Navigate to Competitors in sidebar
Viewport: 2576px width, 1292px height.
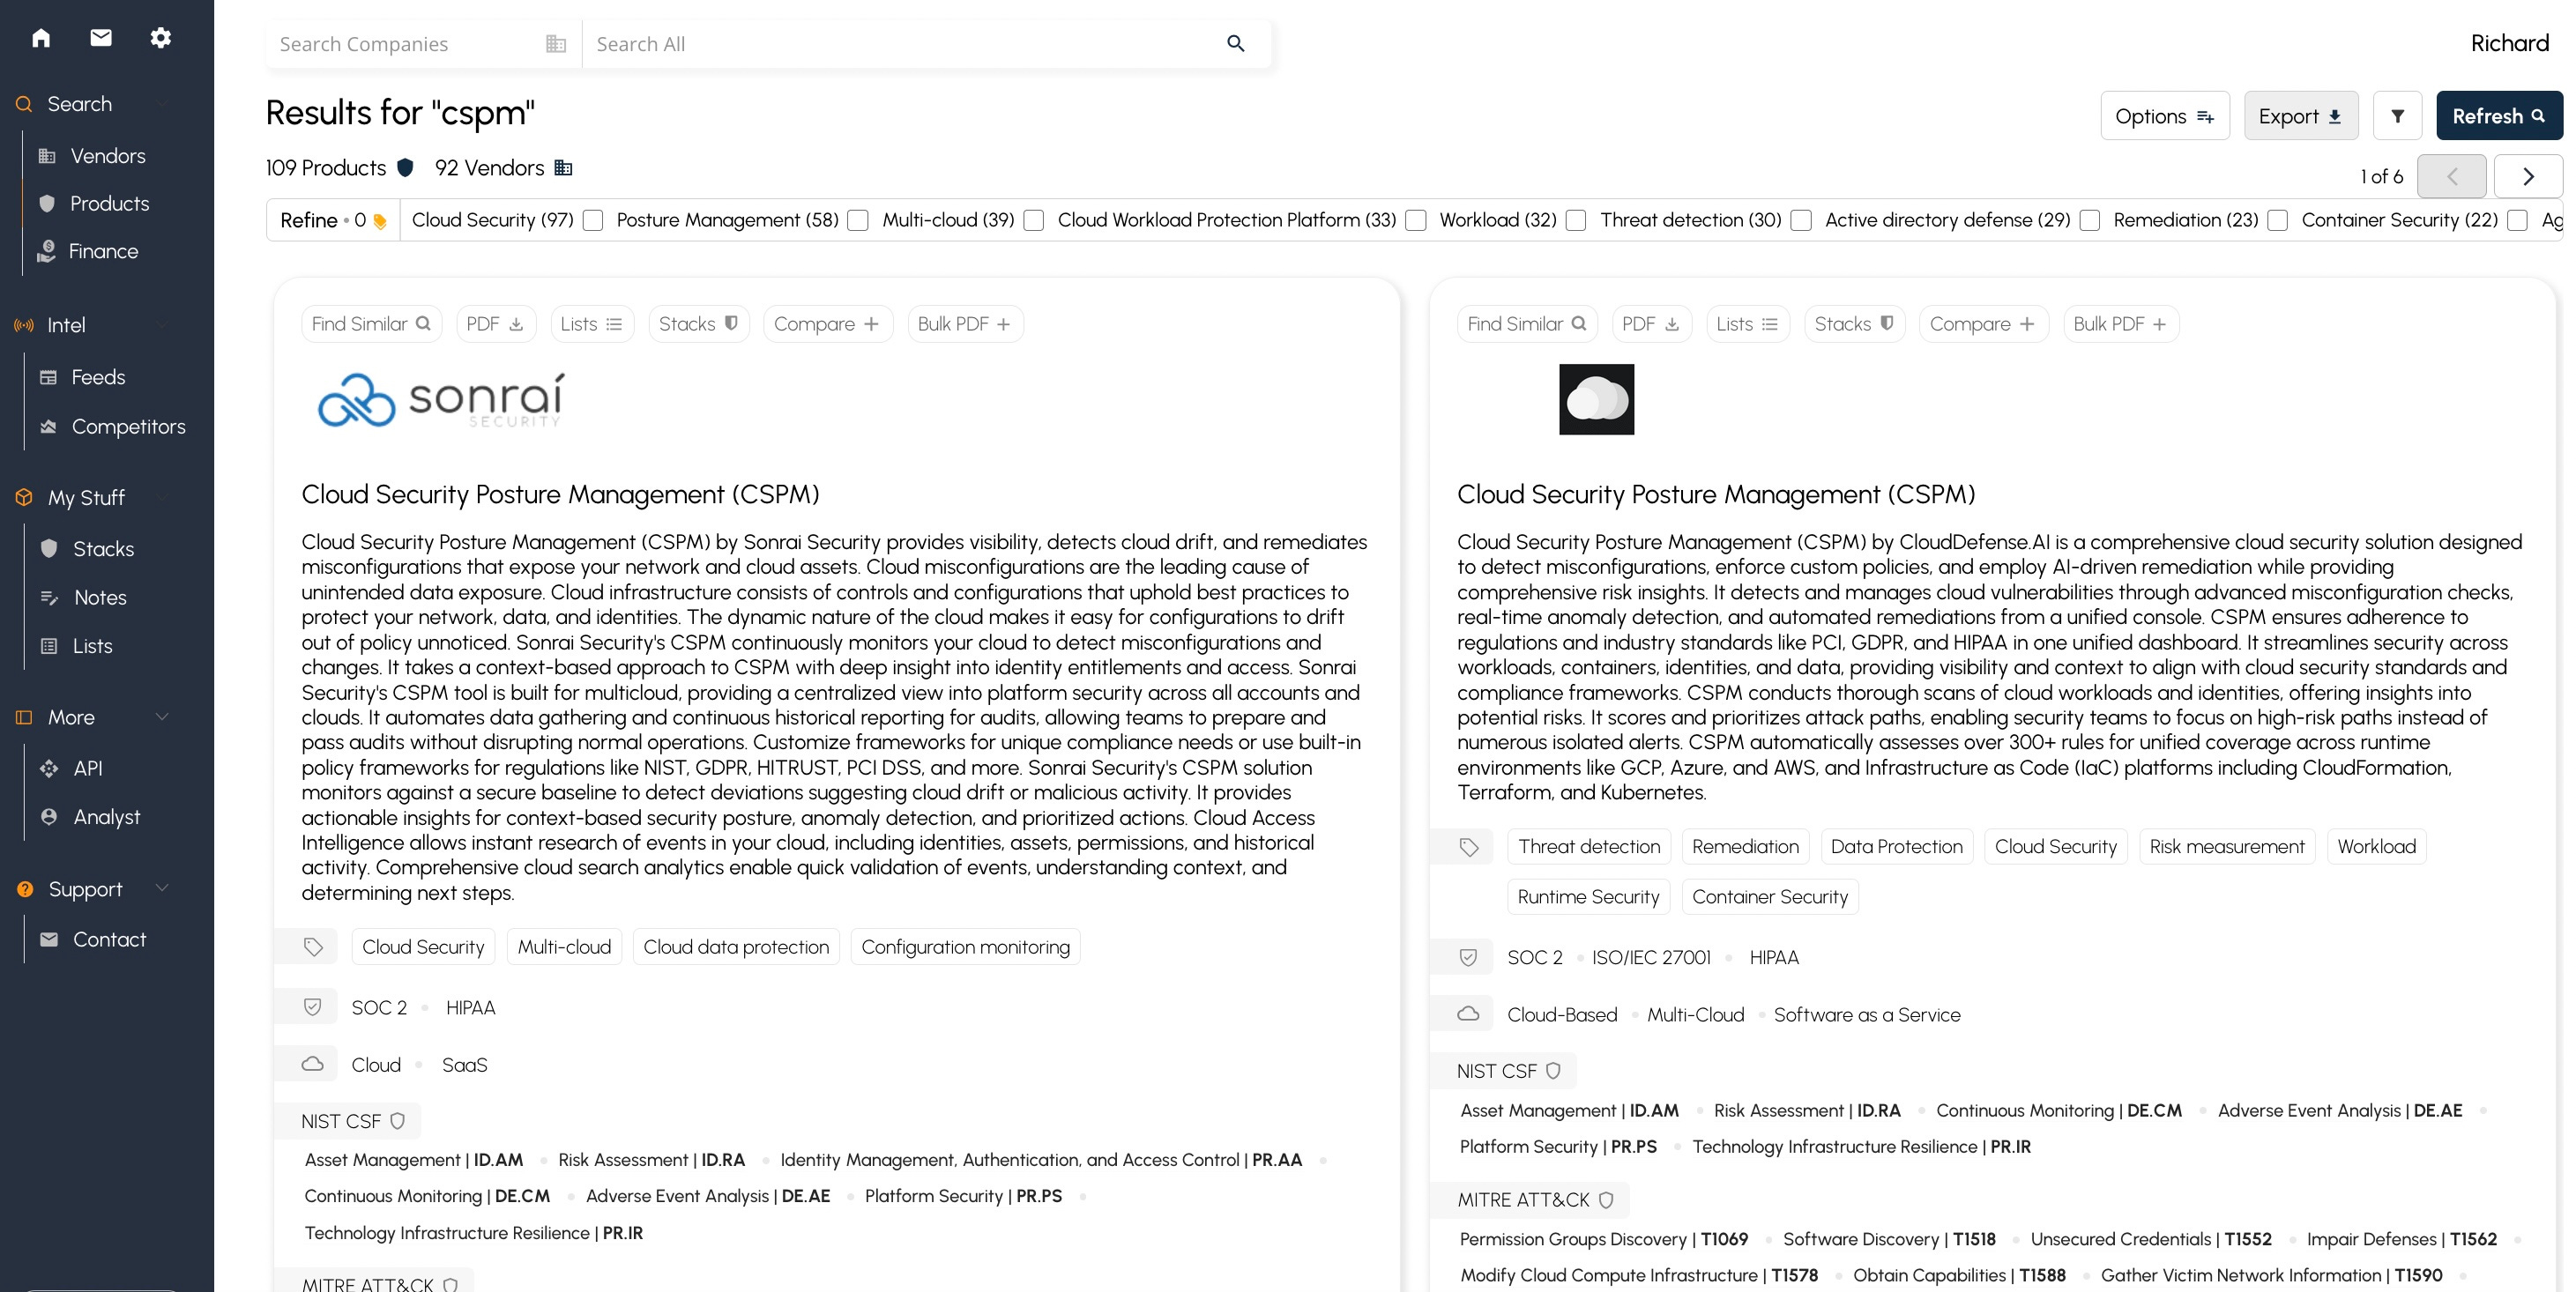click(128, 427)
